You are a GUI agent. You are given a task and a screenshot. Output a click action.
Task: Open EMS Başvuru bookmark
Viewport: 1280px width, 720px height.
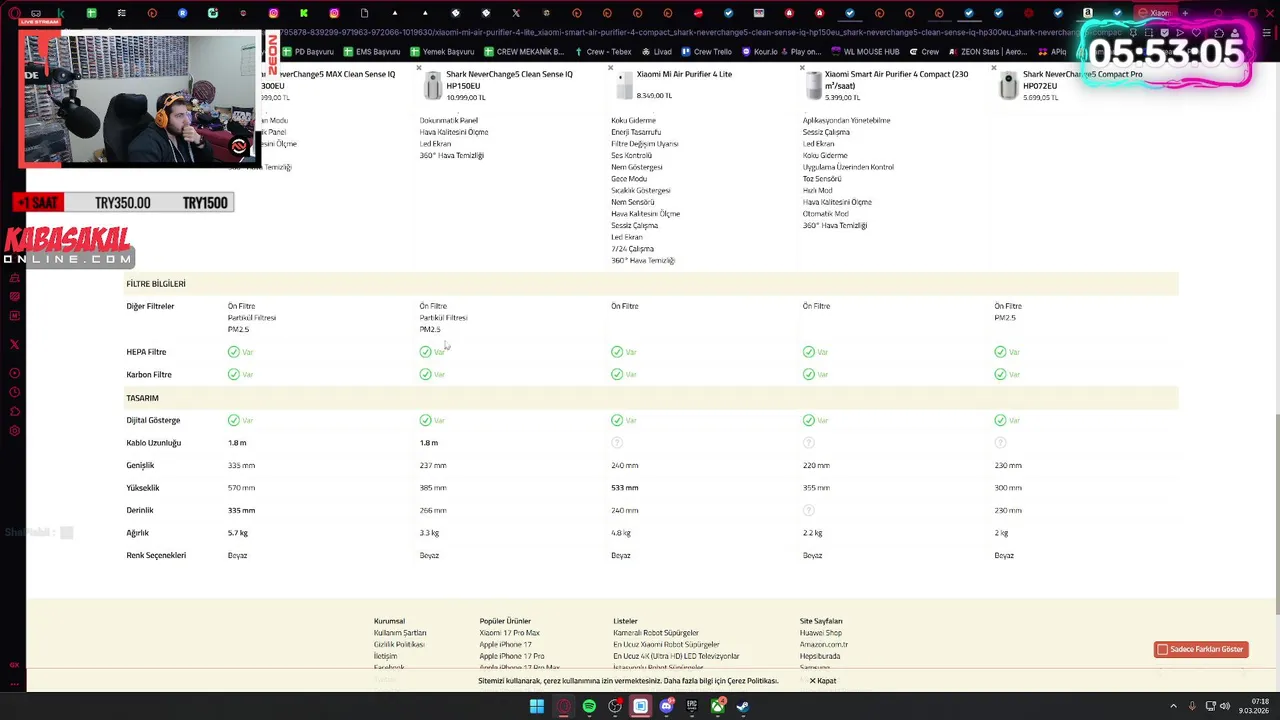coord(371,52)
